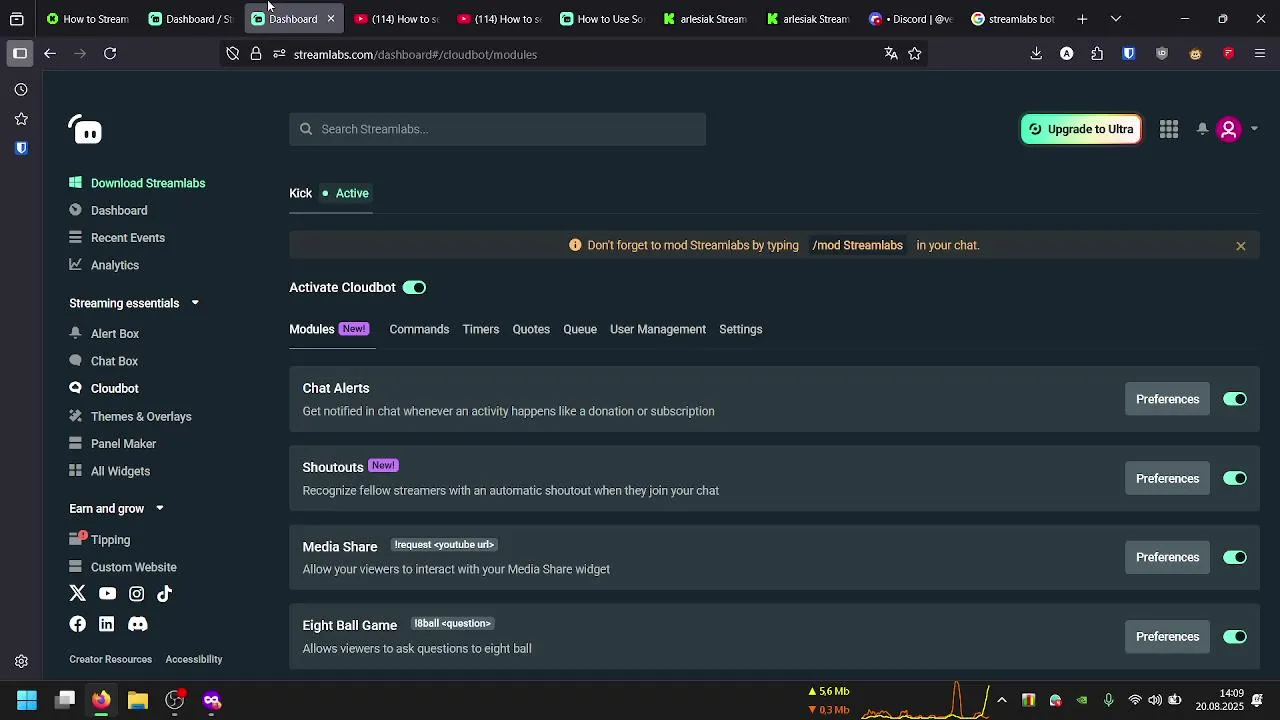Click the Search Streamlabs field
This screenshot has width=1280, height=720.
(x=497, y=129)
